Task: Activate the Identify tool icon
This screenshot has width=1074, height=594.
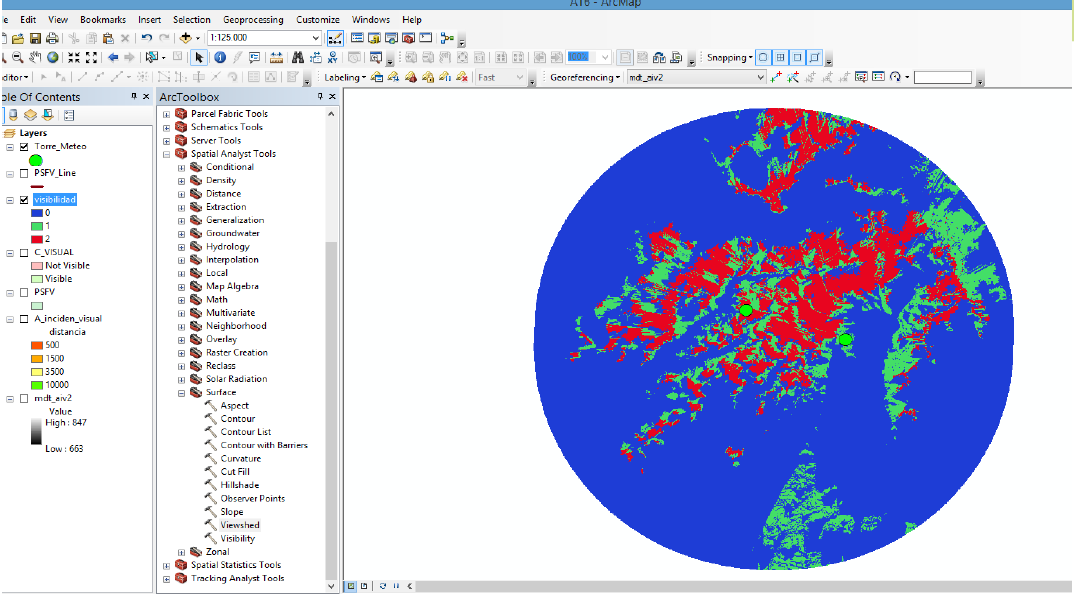Action: (220, 58)
